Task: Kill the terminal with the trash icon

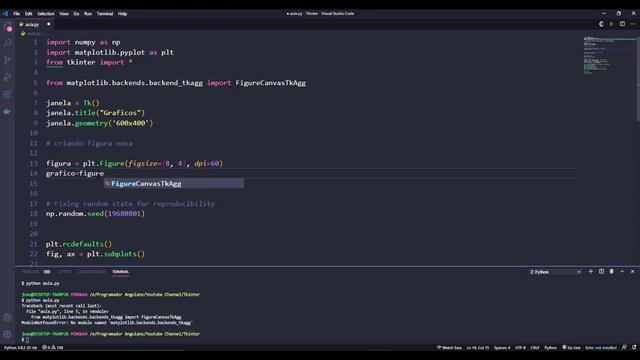Action: (x=611, y=271)
